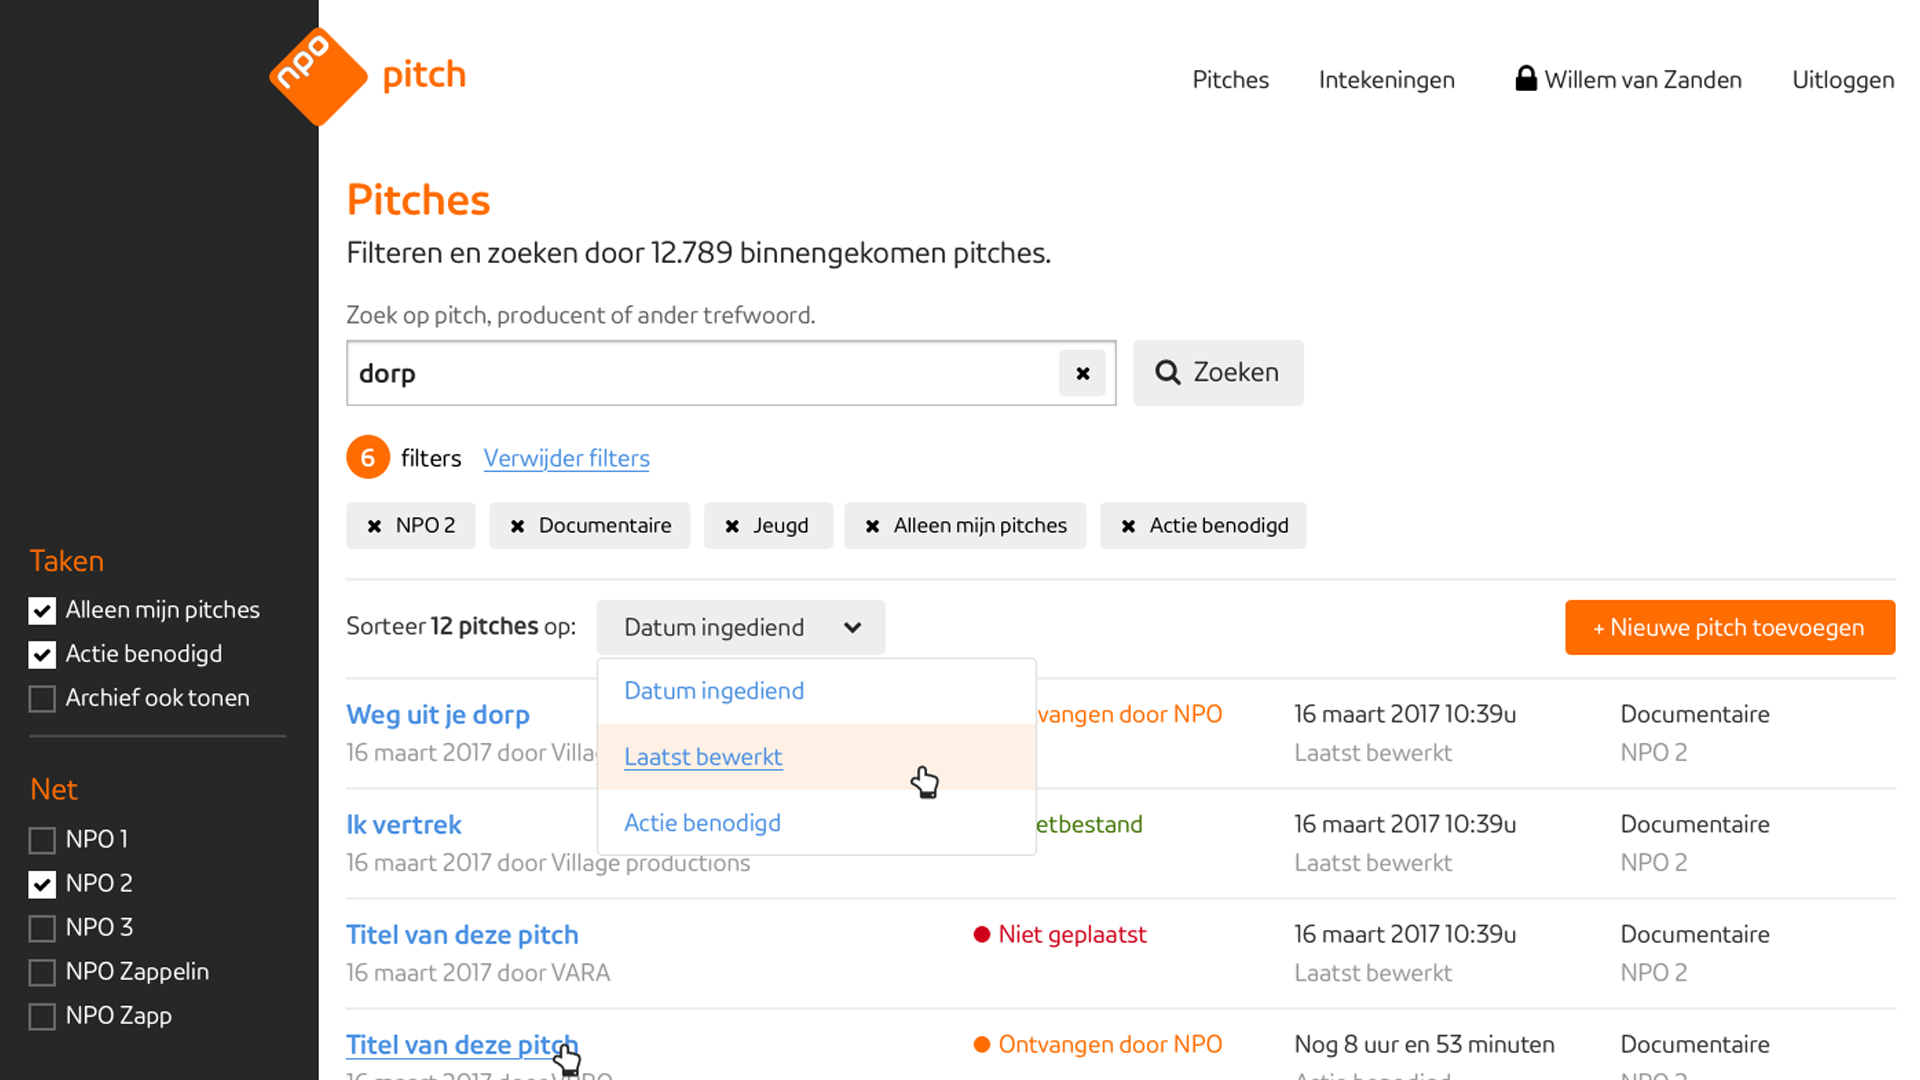Open the Intekeningen menu item
The image size is (1920, 1080).
click(1386, 80)
